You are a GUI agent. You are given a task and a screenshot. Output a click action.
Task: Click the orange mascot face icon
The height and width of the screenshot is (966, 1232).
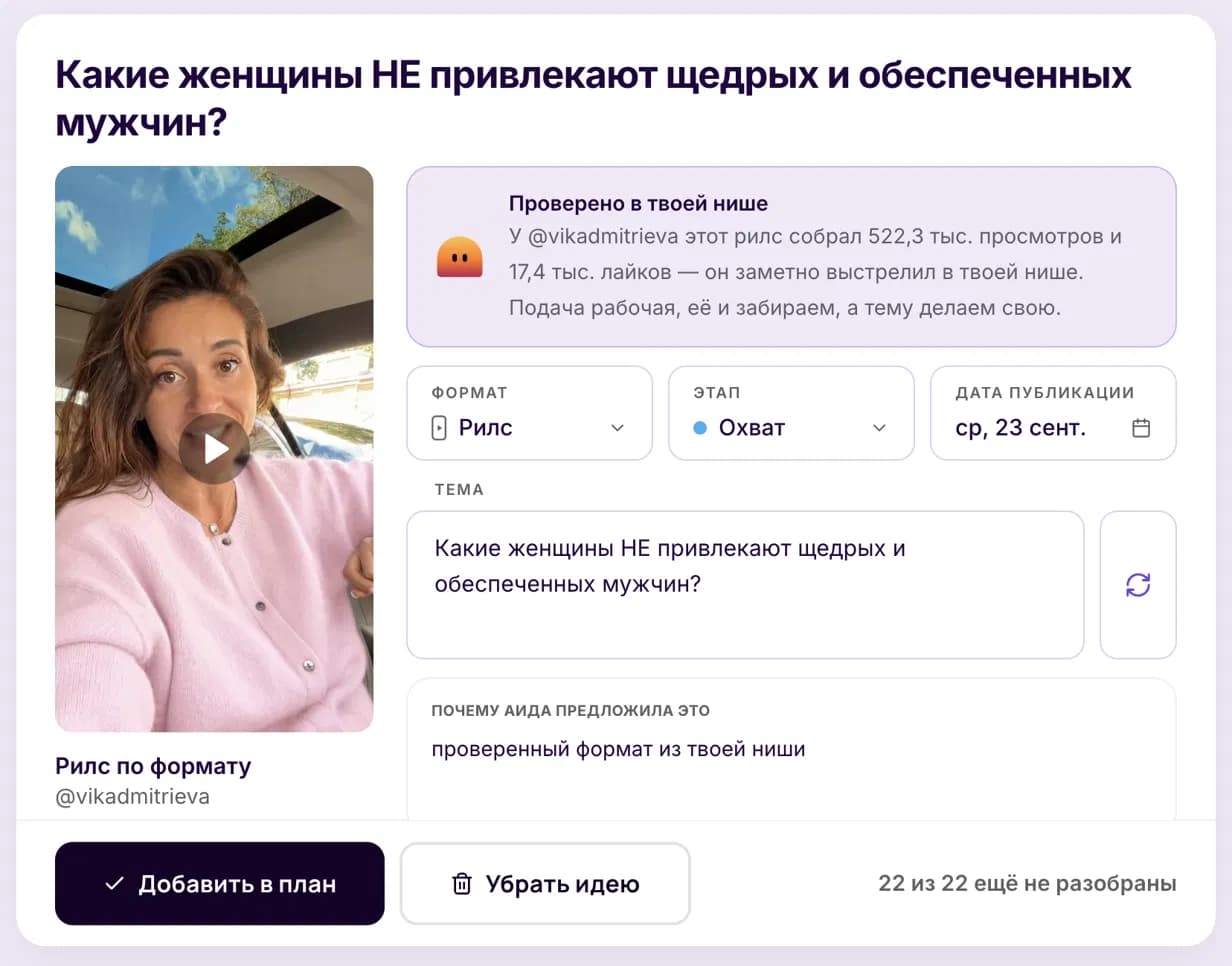point(460,257)
